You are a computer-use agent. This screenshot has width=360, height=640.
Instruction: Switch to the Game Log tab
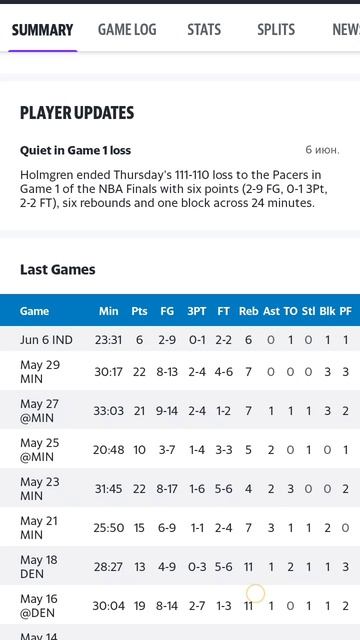point(127,30)
